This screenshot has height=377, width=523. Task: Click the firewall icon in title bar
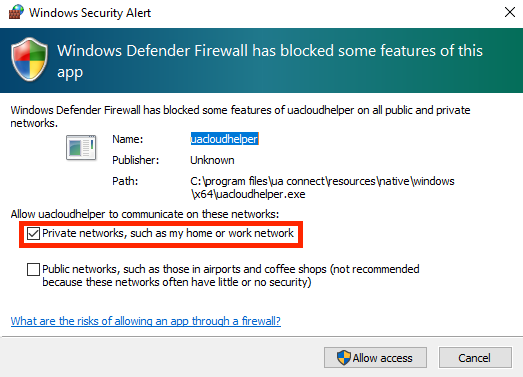click(16, 12)
